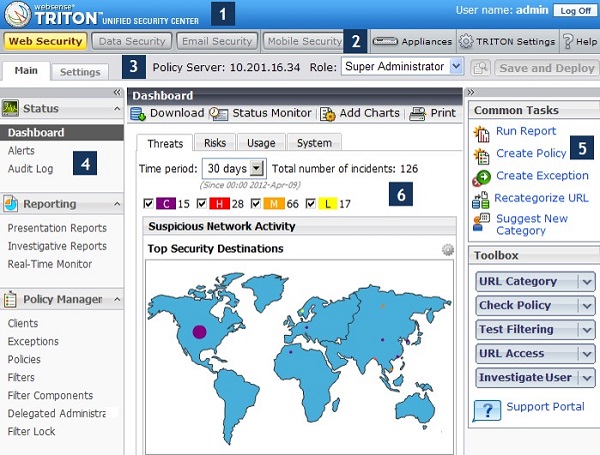Expand the URL Access toolbox tool
Image resolution: width=600 pixels, height=455 pixels.
pyautogui.click(x=587, y=354)
